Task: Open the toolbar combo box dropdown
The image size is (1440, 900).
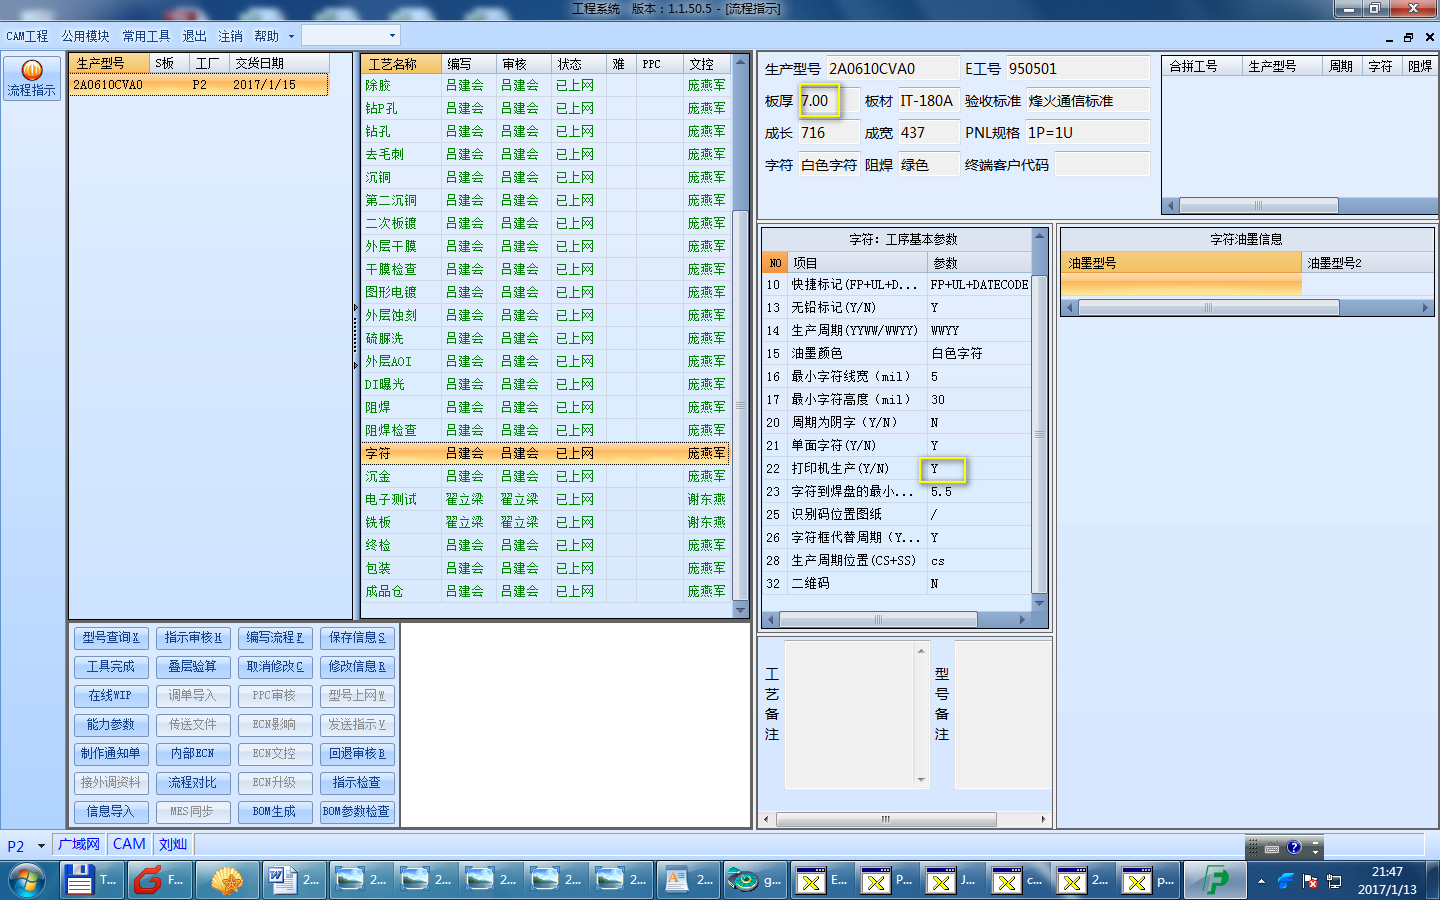Action: click(392, 35)
